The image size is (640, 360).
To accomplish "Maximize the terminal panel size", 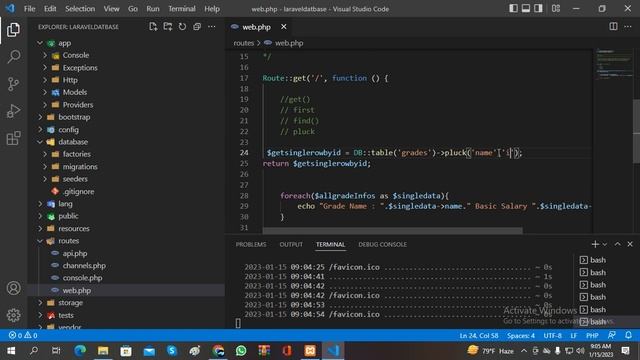I will pyautogui.click(x=618, y=244).
